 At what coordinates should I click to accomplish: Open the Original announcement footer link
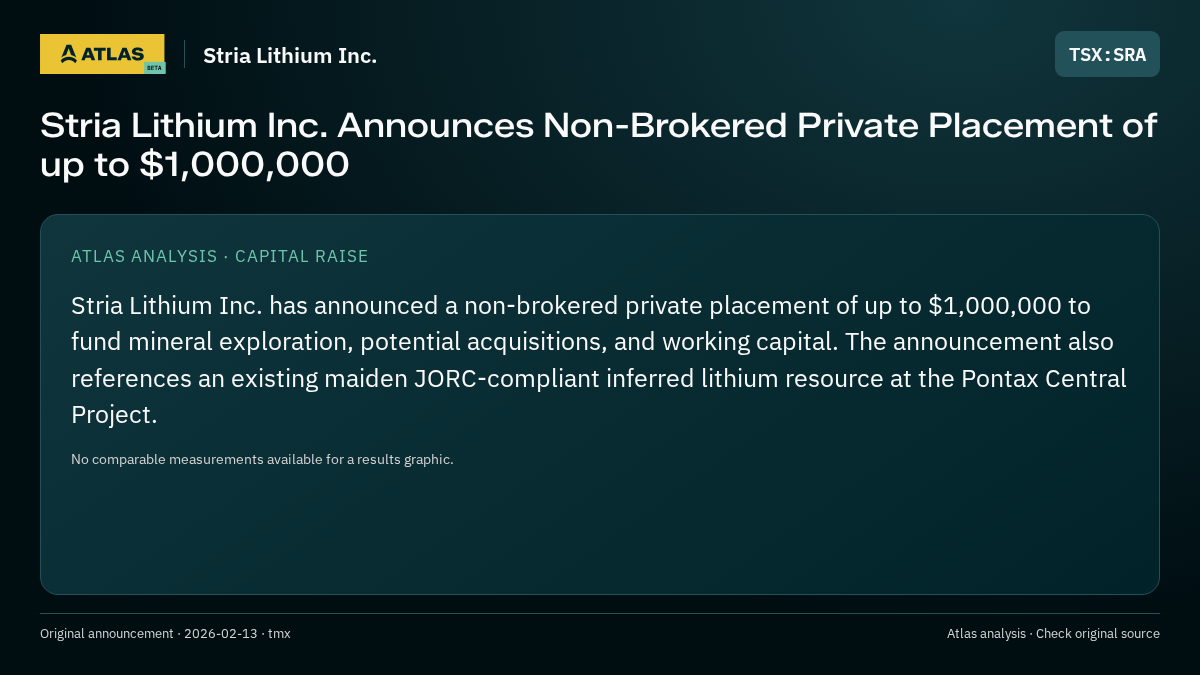(x=106, y=633)
